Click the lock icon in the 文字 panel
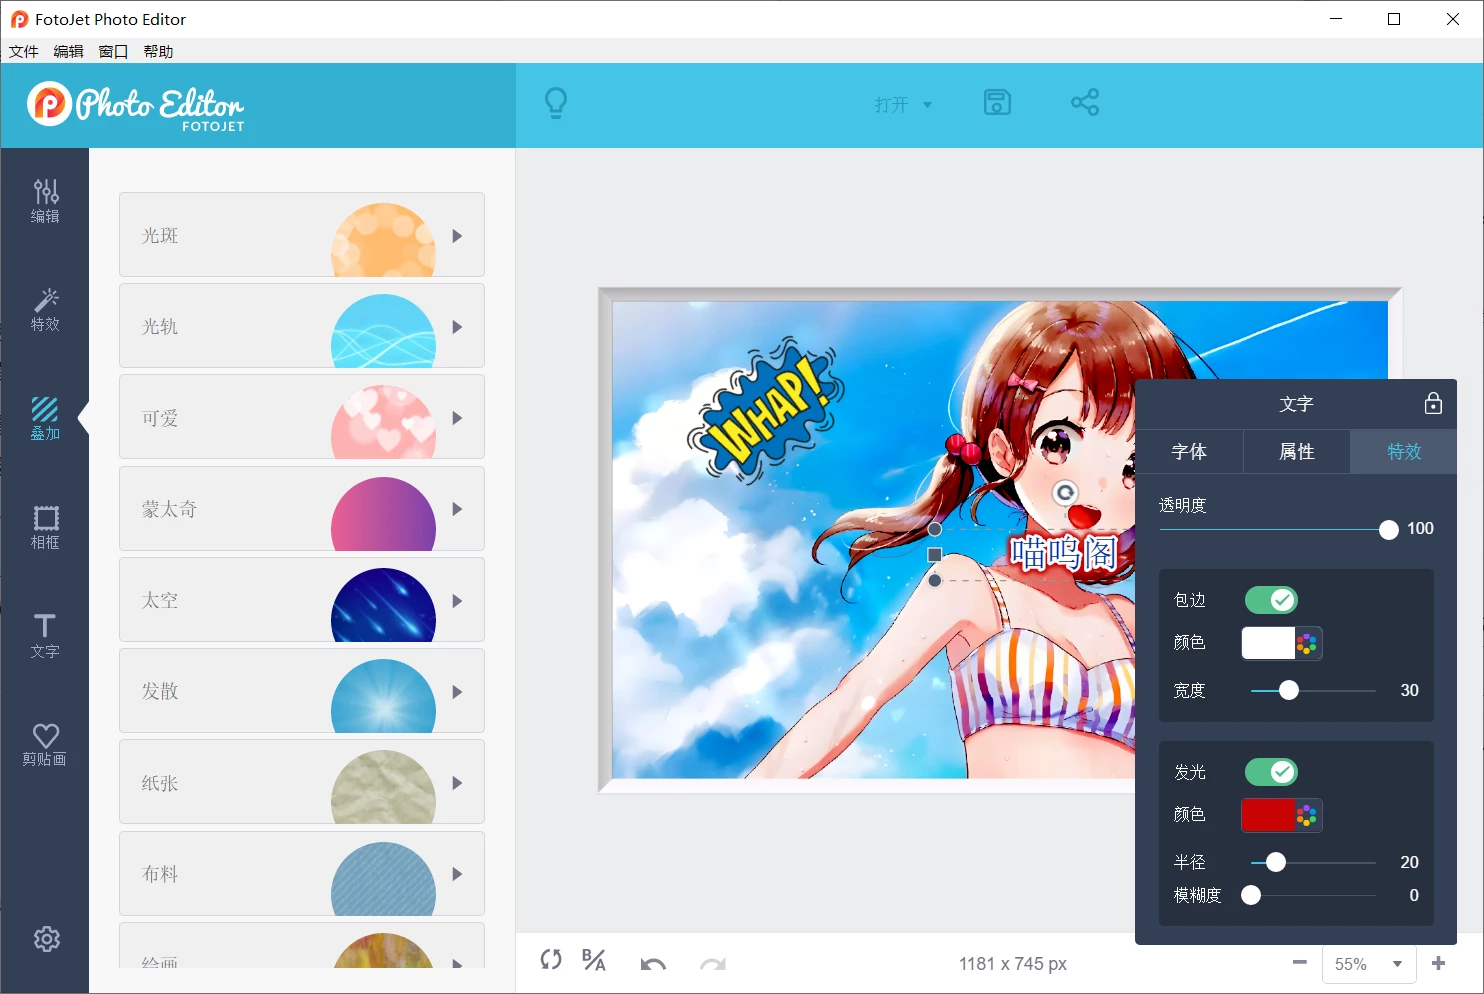This screenshot has height=994, width=1484. pyautogui.click(x=1433, y=403)
